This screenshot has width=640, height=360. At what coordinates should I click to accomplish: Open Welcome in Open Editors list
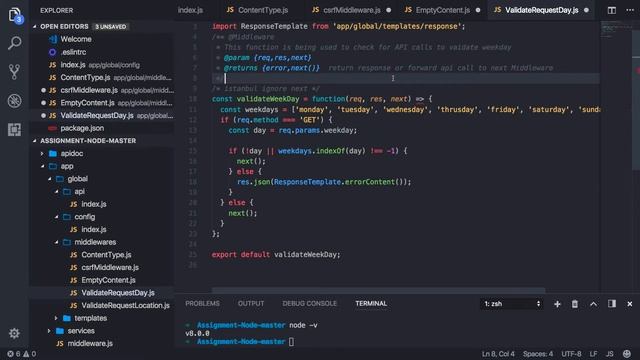coord(76,39)
